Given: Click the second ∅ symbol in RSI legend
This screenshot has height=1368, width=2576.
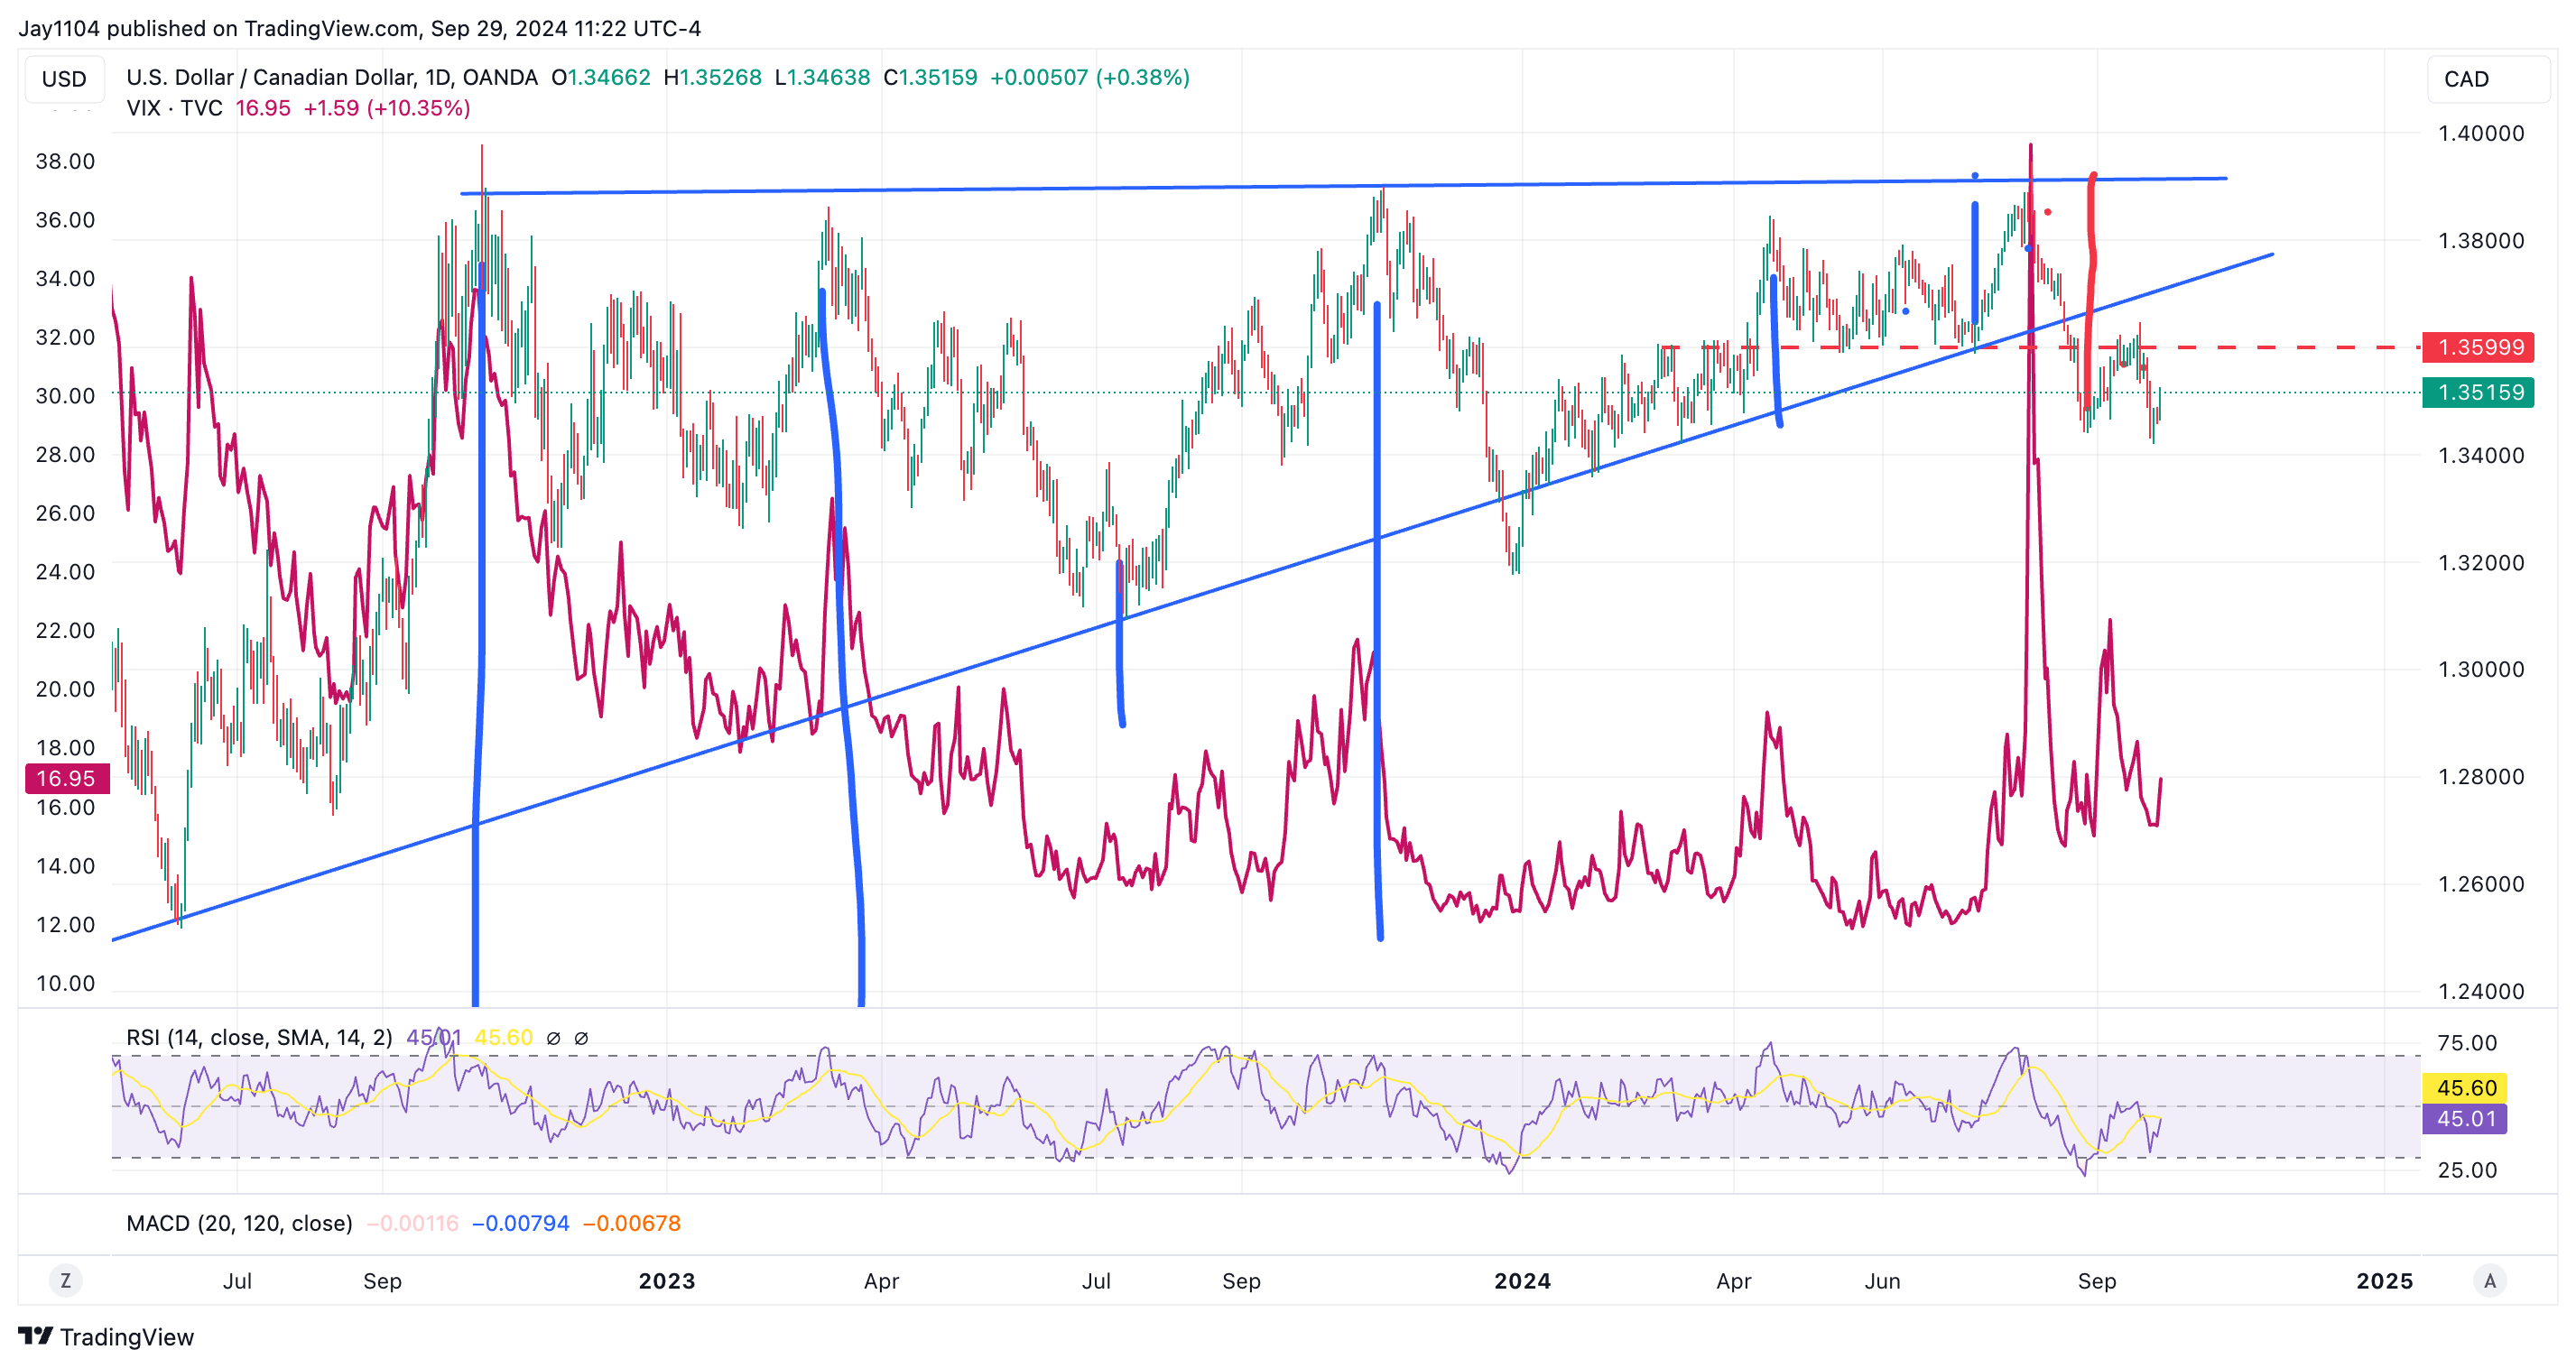Looking at the screenshot, I should click(581, 1038).
